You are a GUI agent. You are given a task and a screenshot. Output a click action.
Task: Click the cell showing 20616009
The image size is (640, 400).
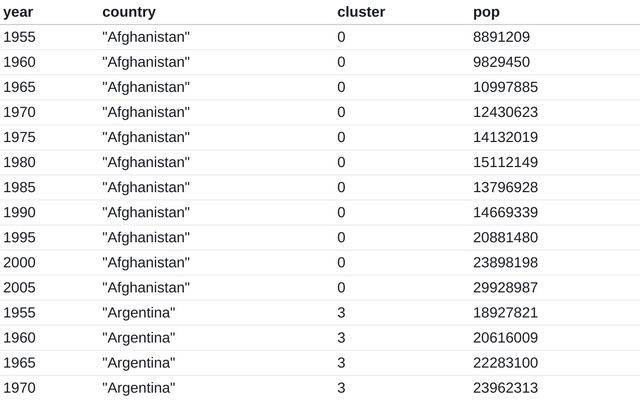tap(505, 337)
